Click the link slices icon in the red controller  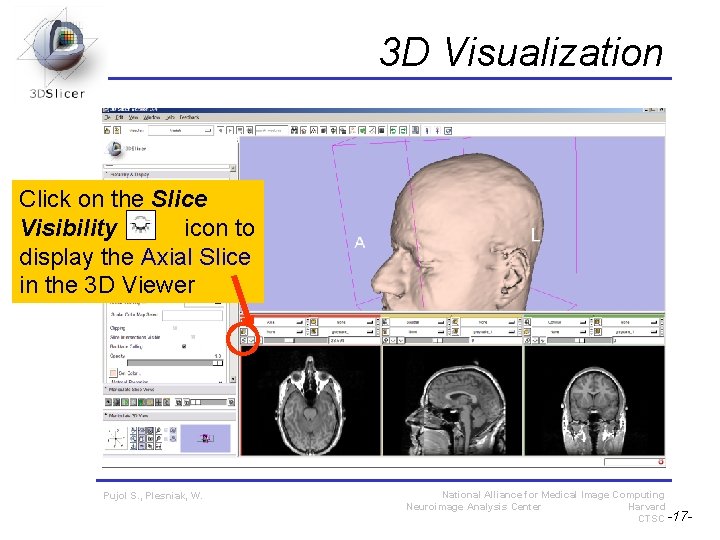click(244, 340)
